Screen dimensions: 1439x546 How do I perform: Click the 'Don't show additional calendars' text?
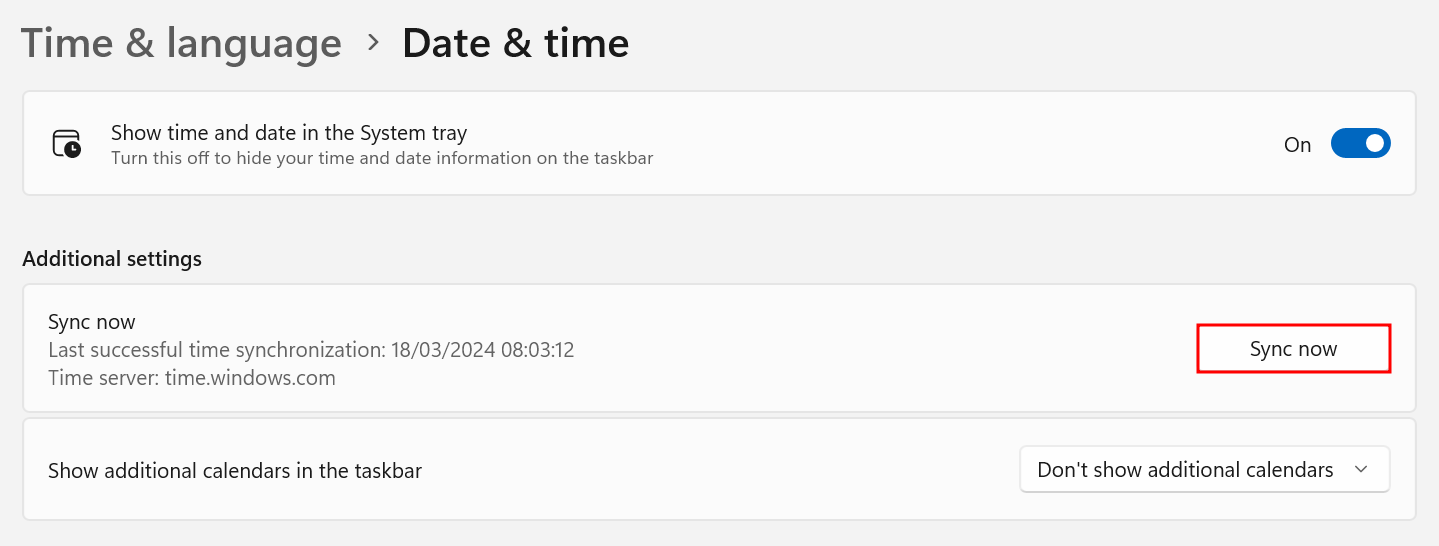click(1185, 470)
